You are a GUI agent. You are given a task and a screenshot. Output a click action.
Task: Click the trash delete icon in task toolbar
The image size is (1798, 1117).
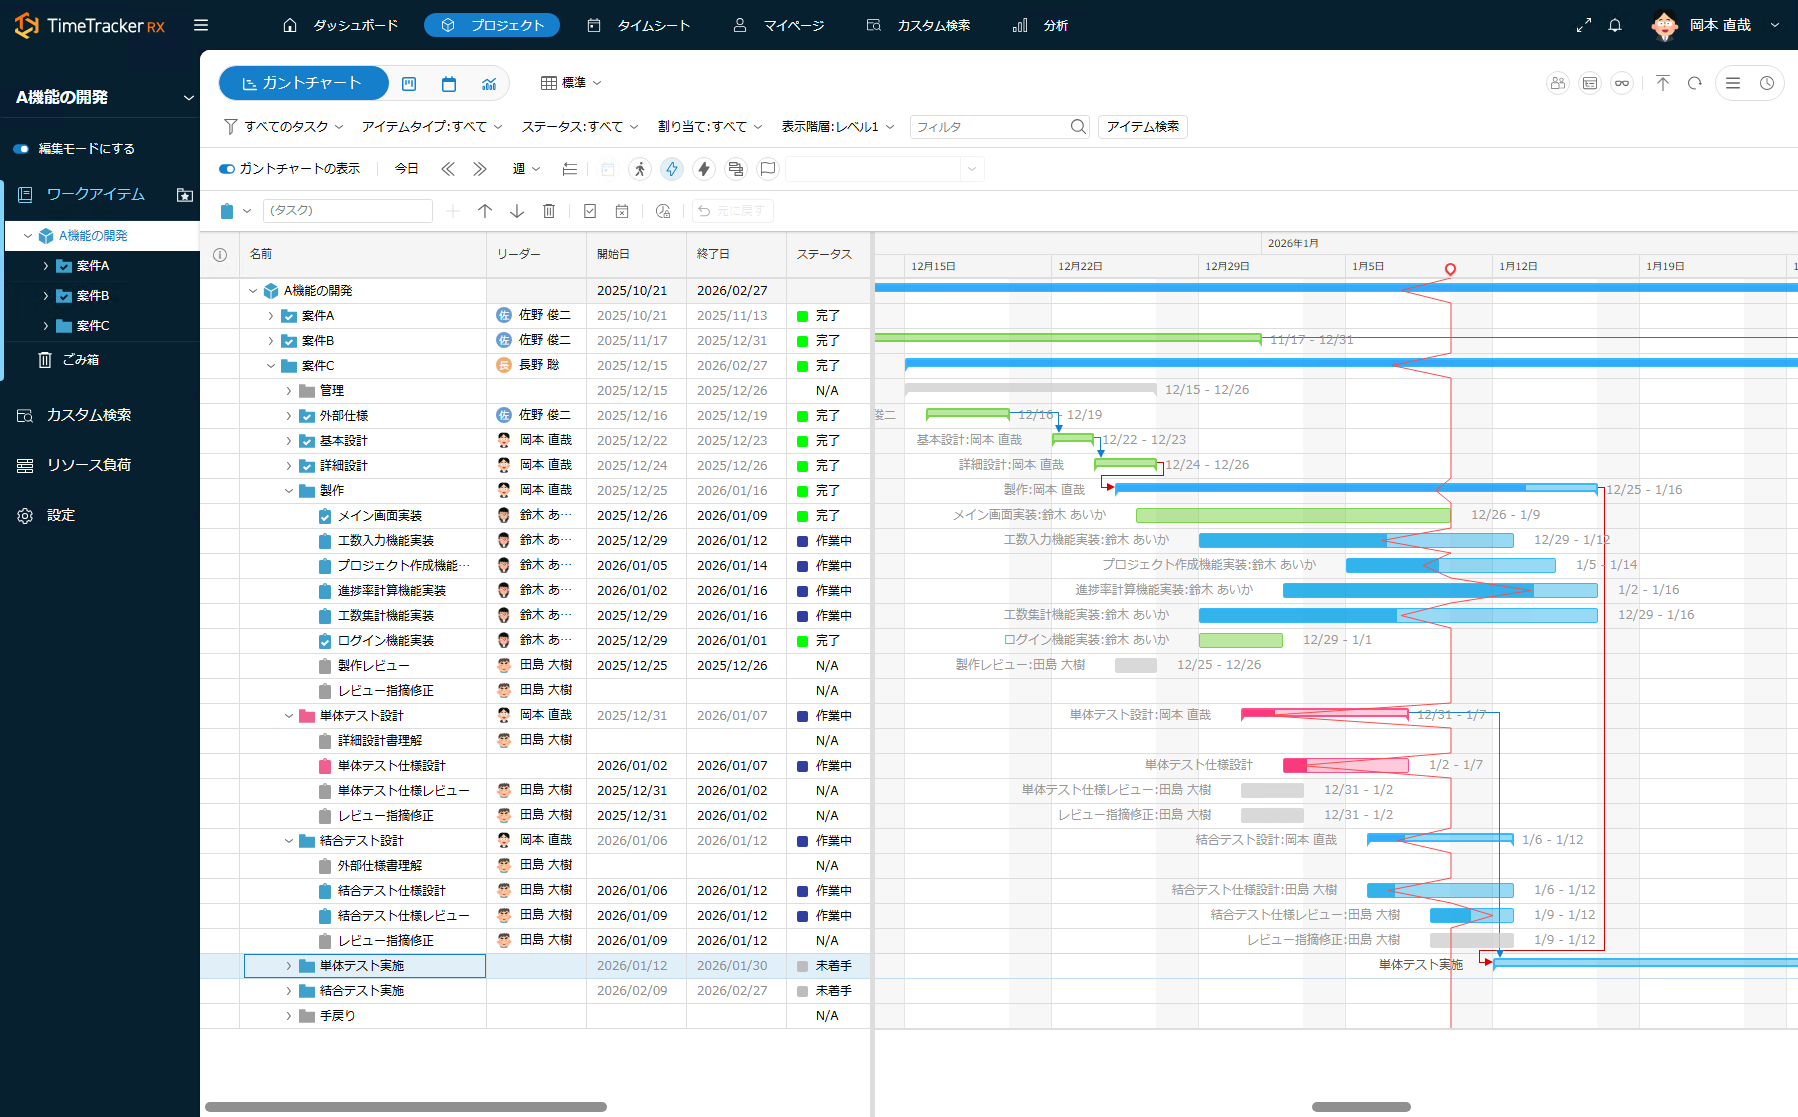click(x=549, y=211)
